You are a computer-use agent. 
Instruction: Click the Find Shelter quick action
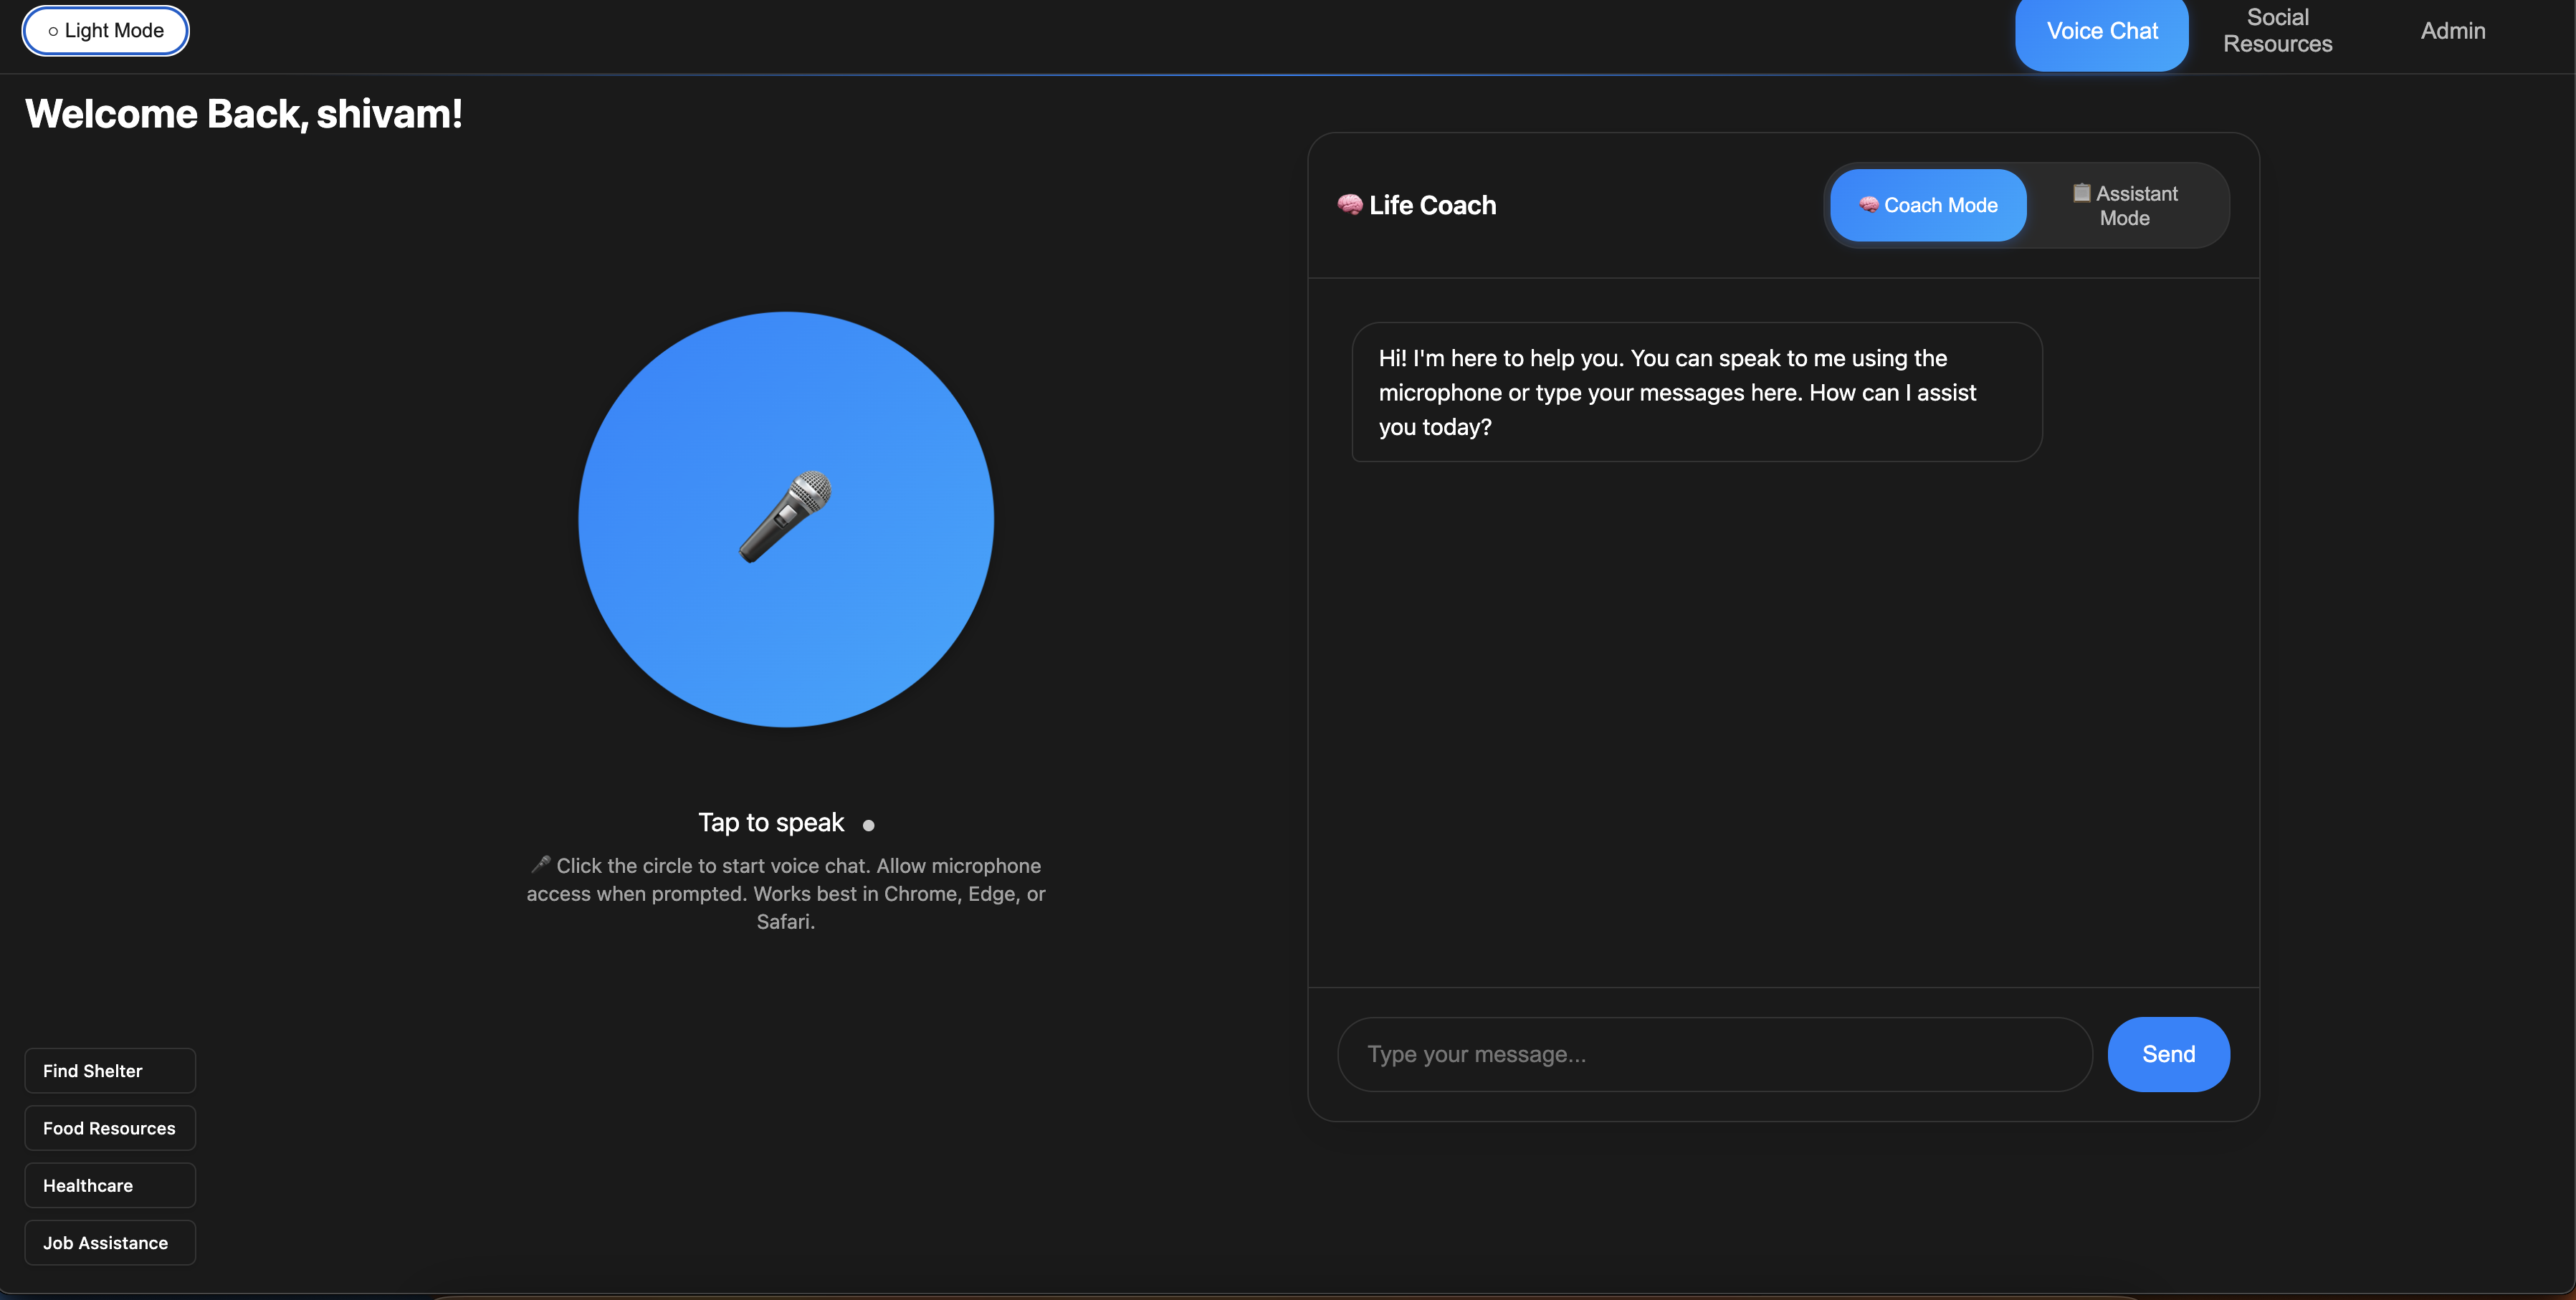[x=110, y=1071]
